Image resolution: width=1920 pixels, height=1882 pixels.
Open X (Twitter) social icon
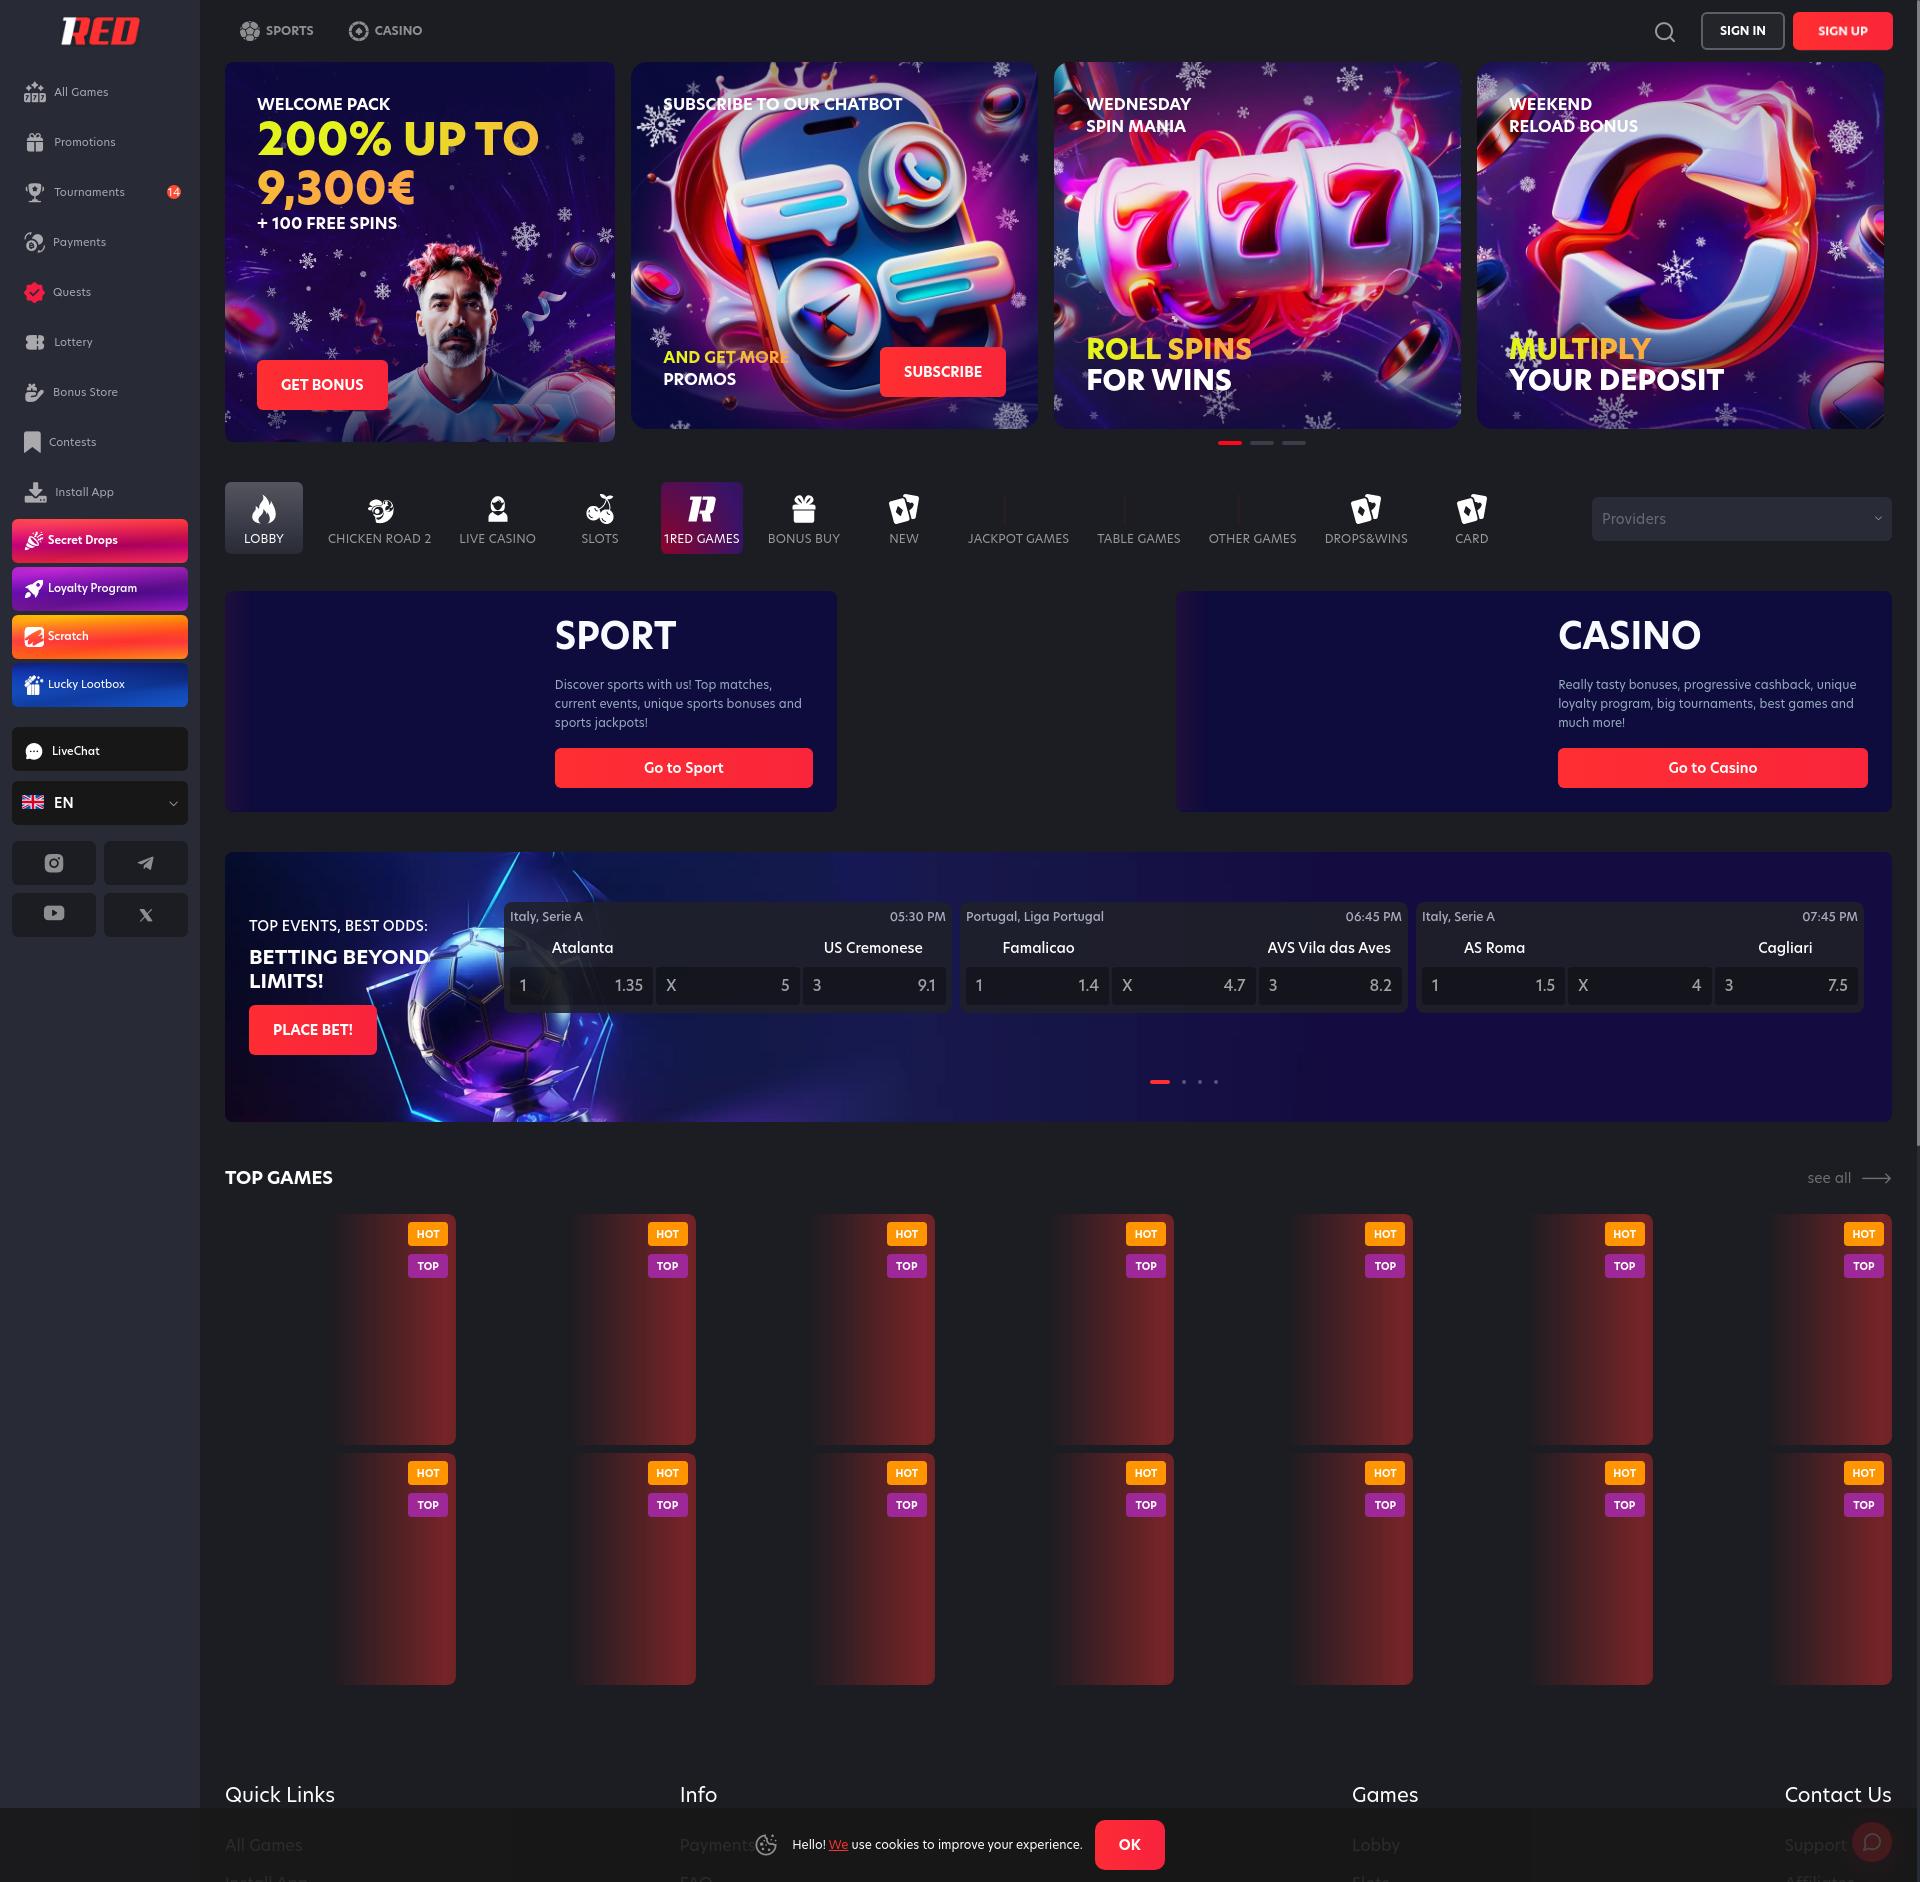point(146,915)
